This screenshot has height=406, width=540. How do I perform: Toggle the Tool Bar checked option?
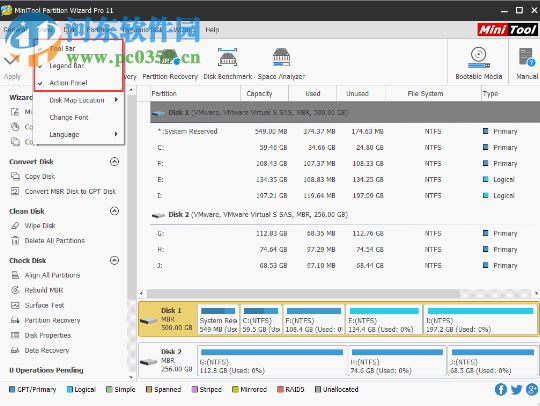tap(79, 49)
